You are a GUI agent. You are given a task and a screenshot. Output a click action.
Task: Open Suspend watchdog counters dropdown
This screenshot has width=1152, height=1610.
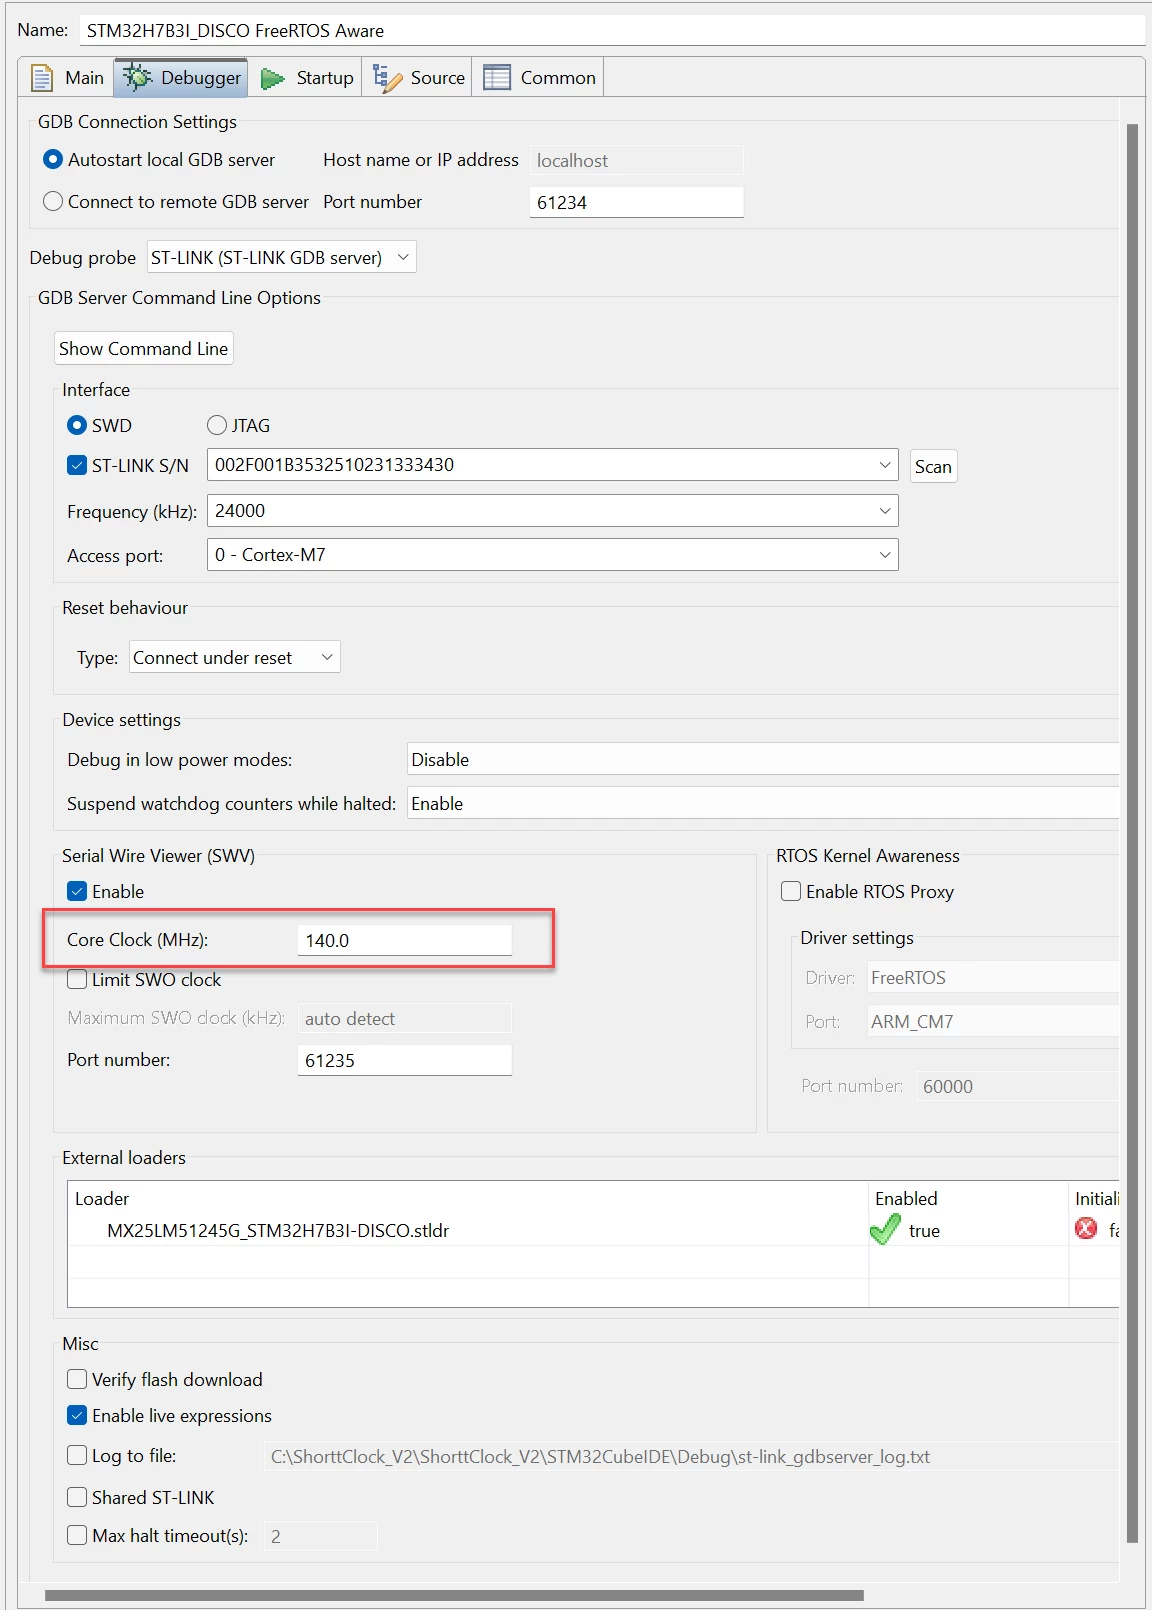point(762,803)
